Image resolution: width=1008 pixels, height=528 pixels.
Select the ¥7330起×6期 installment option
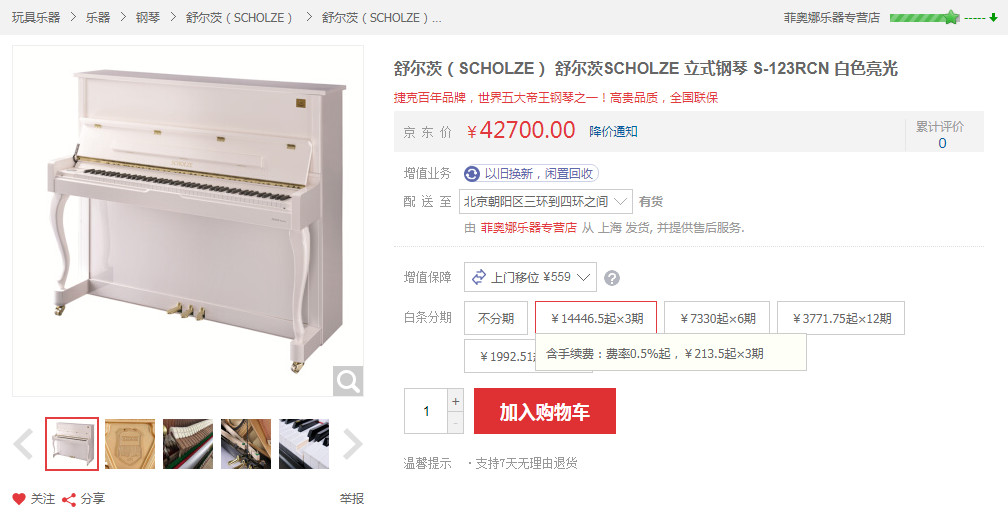click(717, 318)
